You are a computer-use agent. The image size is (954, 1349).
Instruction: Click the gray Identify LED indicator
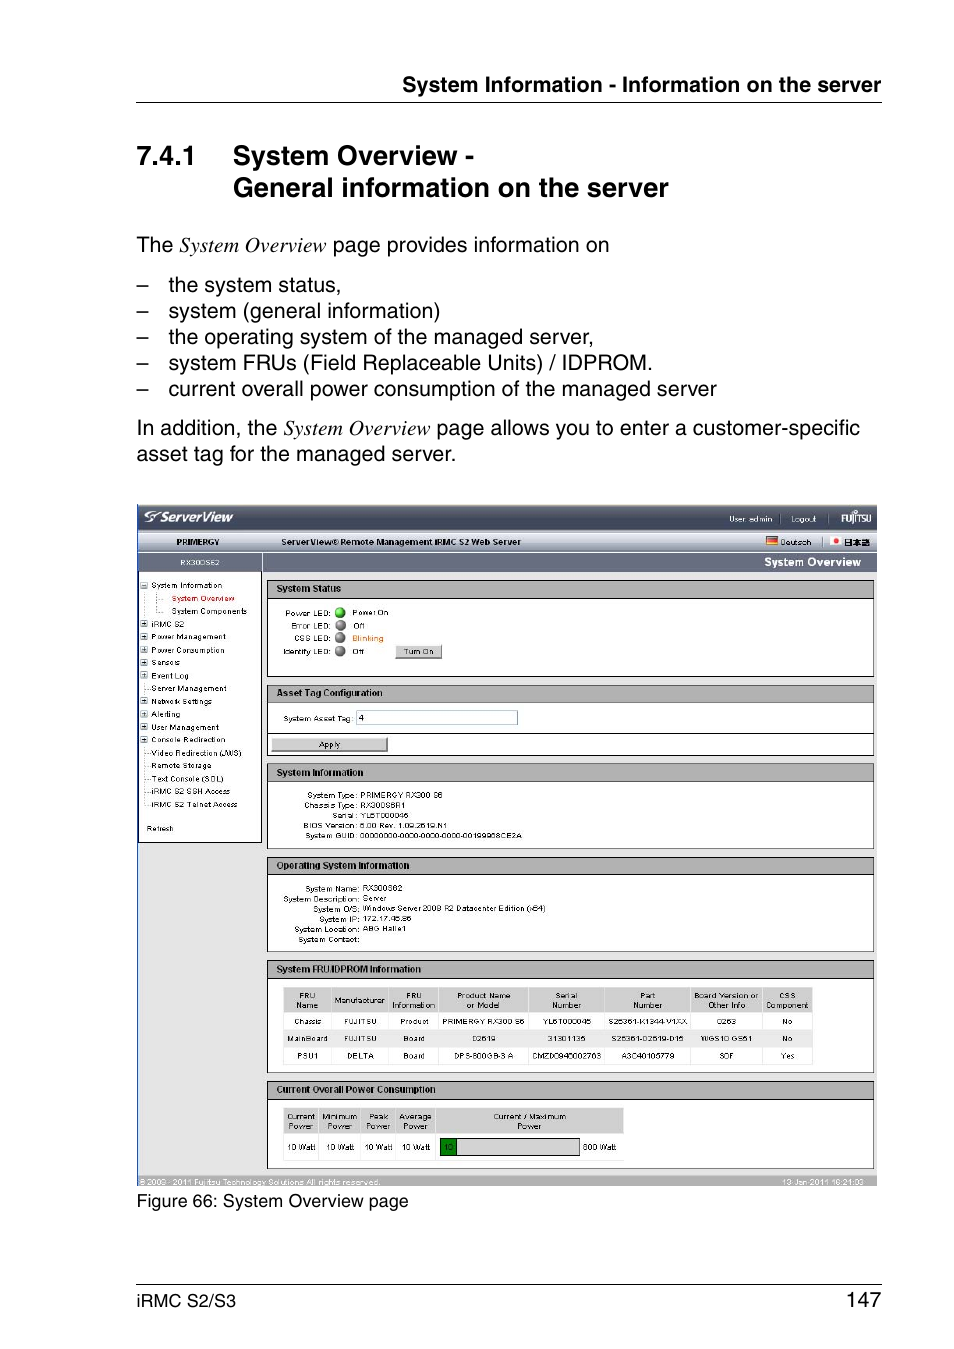[340, 651]
